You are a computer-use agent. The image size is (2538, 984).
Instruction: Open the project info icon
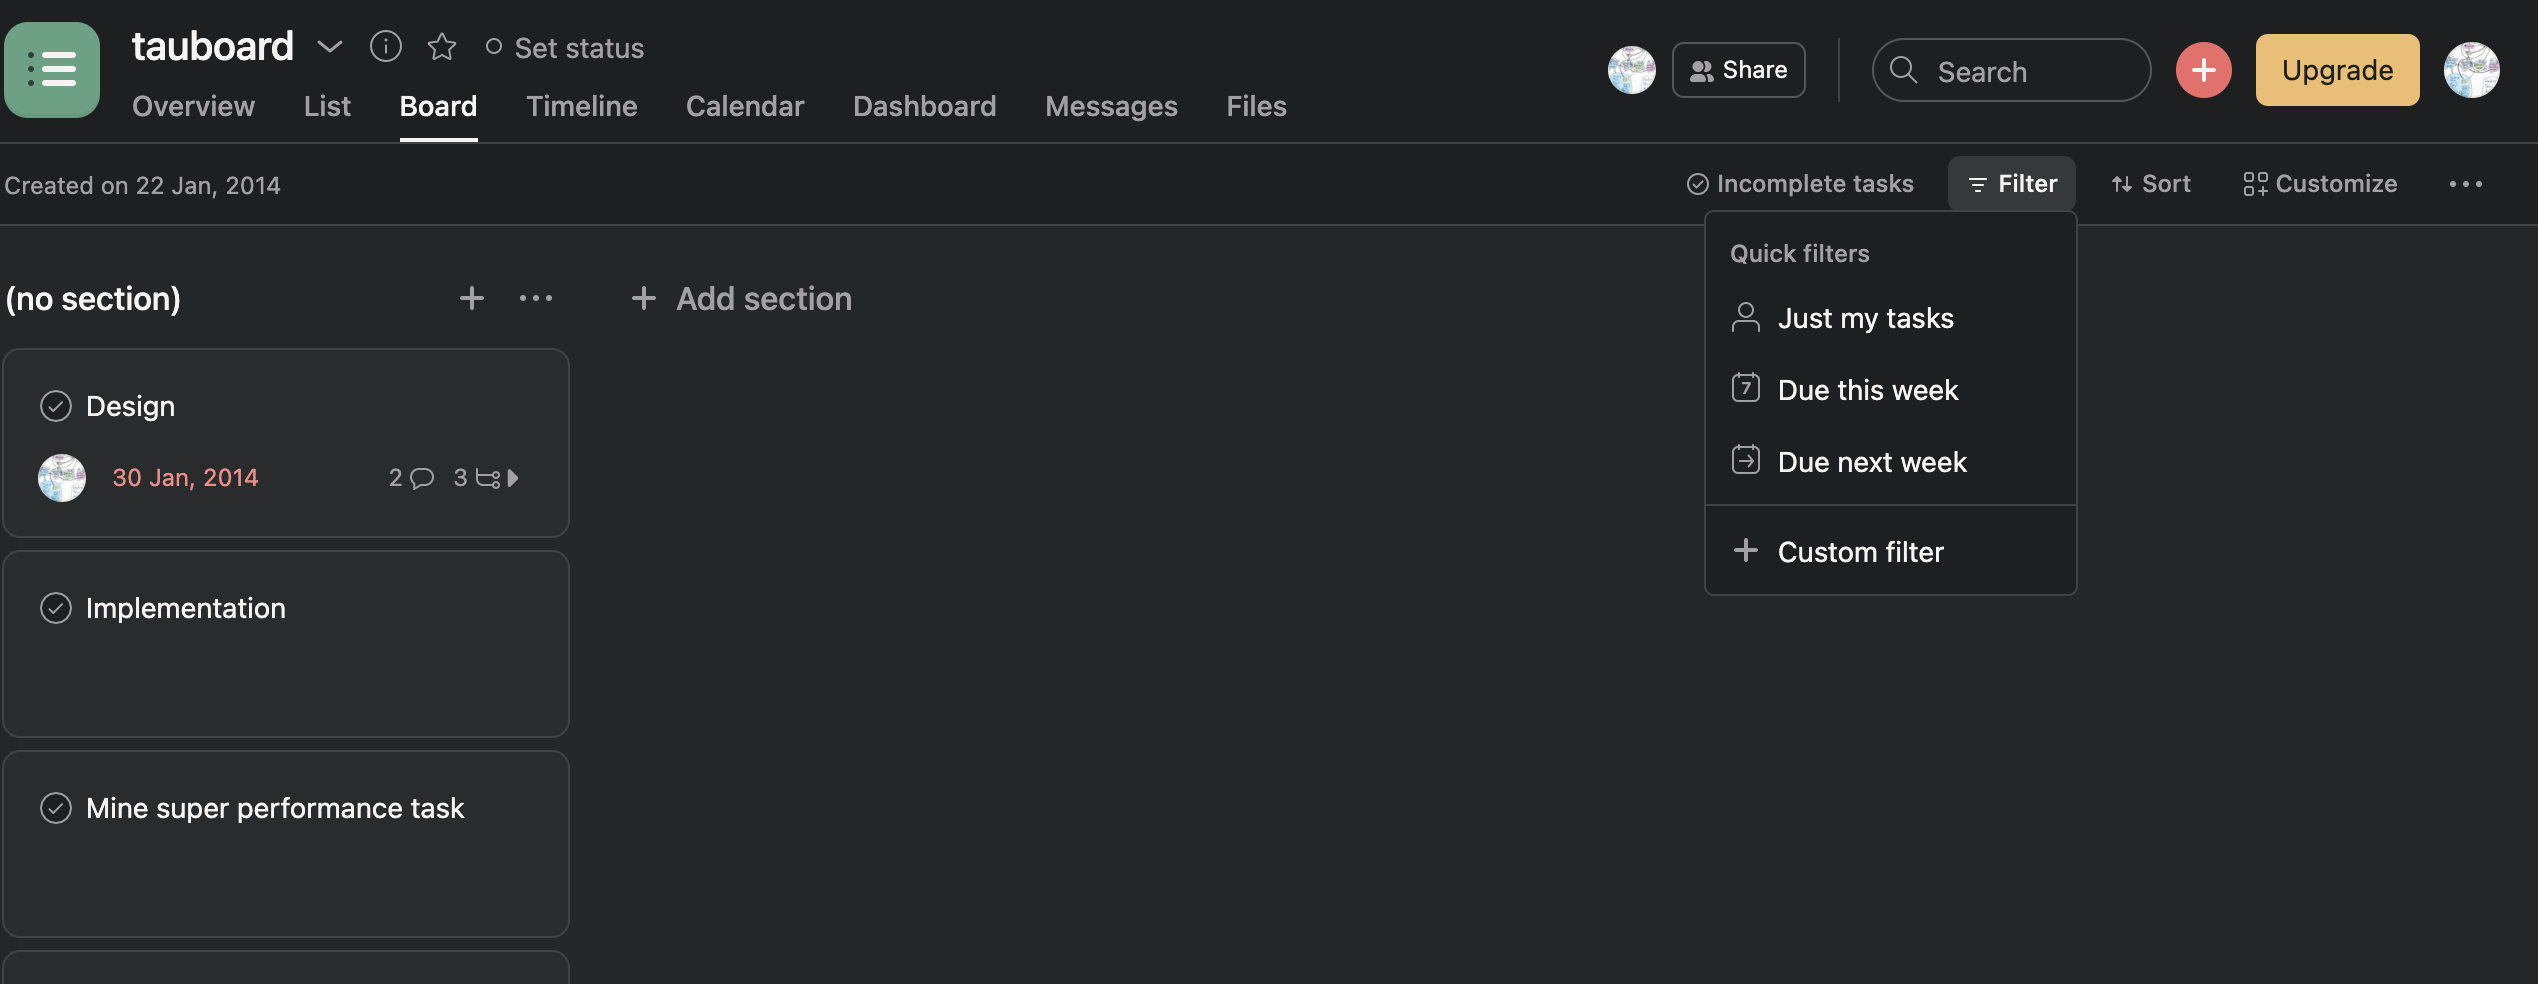pos(385,46)
